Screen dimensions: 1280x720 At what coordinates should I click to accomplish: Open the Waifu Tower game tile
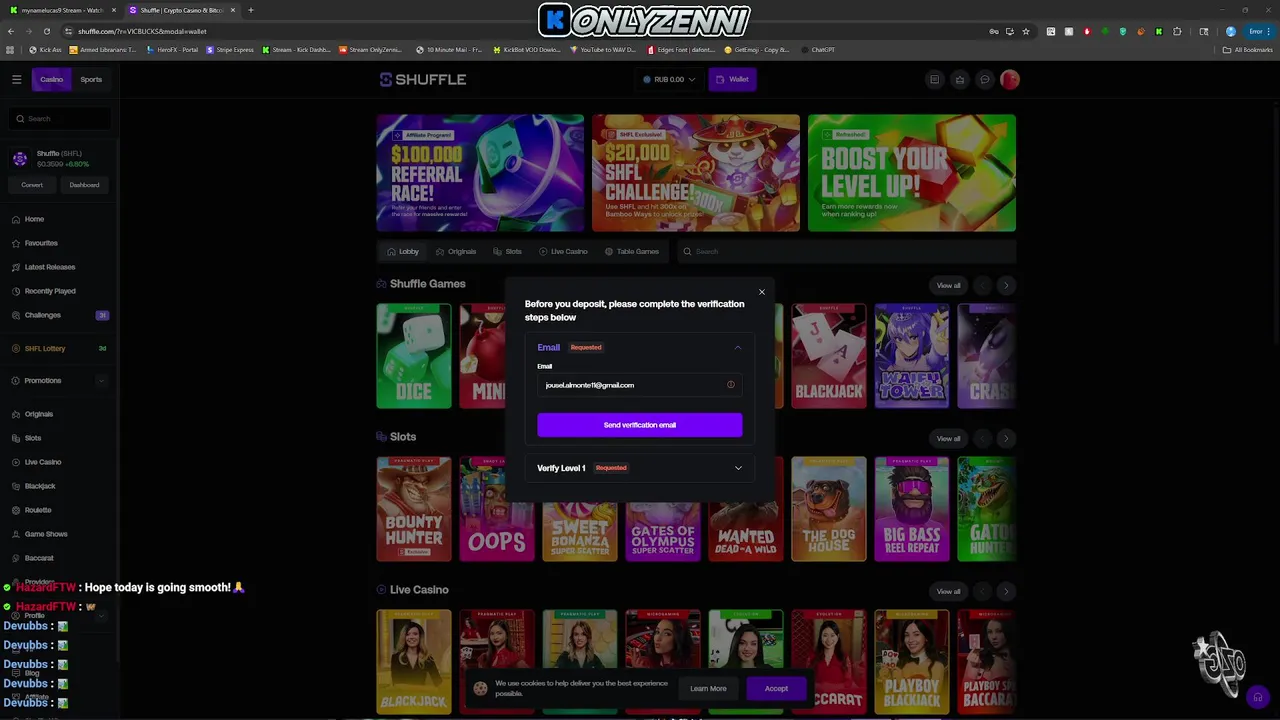[x=912, y=356]
